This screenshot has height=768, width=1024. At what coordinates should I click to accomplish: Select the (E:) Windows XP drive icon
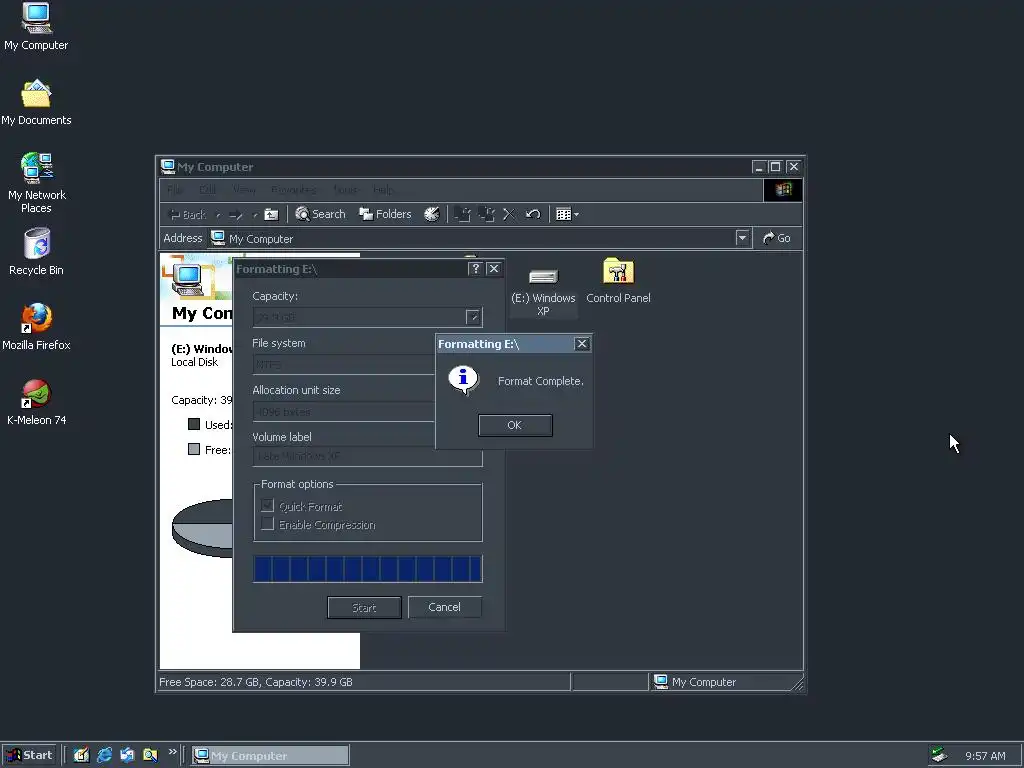pyautogui.click(x=543, y=292)
